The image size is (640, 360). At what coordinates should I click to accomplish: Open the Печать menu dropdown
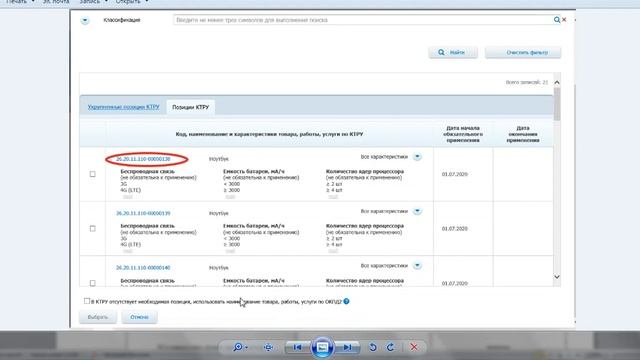(20, 2)
